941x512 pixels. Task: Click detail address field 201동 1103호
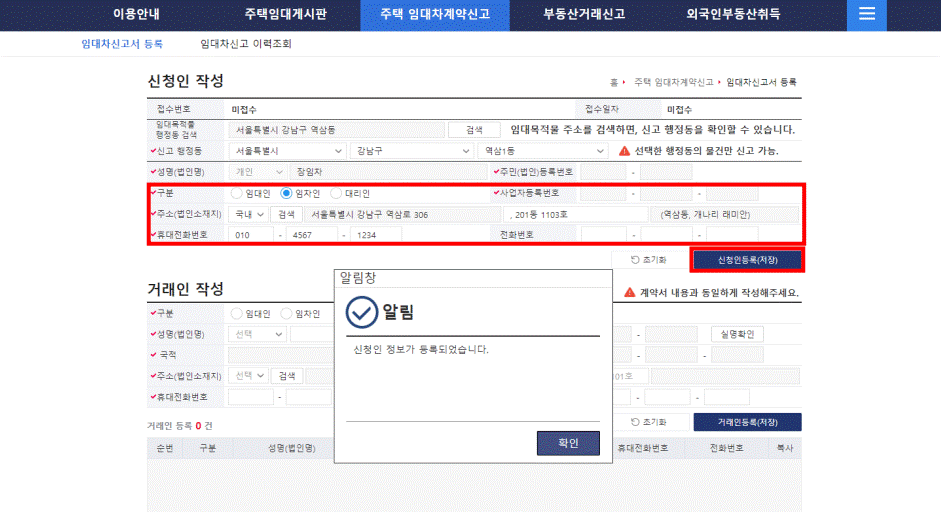576,214
